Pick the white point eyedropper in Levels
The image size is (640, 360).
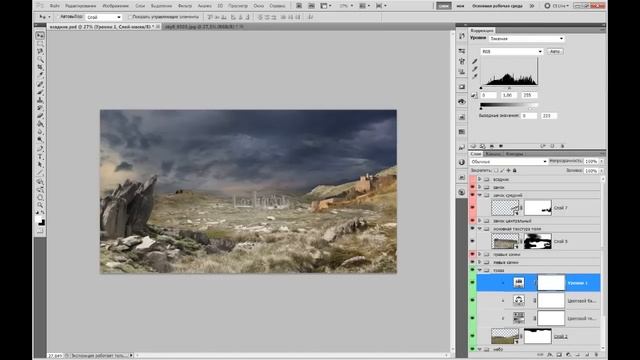click(475, 76)
